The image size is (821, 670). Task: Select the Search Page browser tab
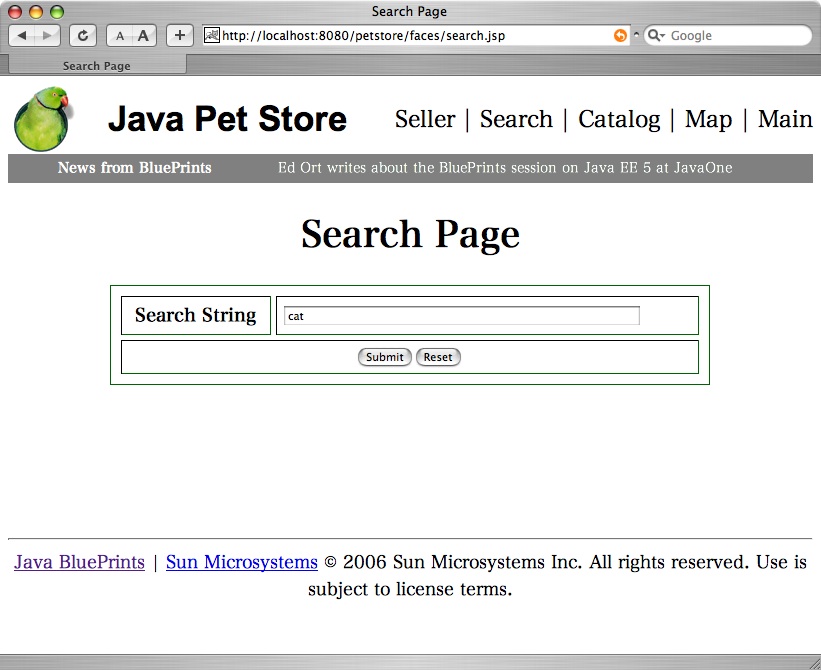(x=97, y=66)
